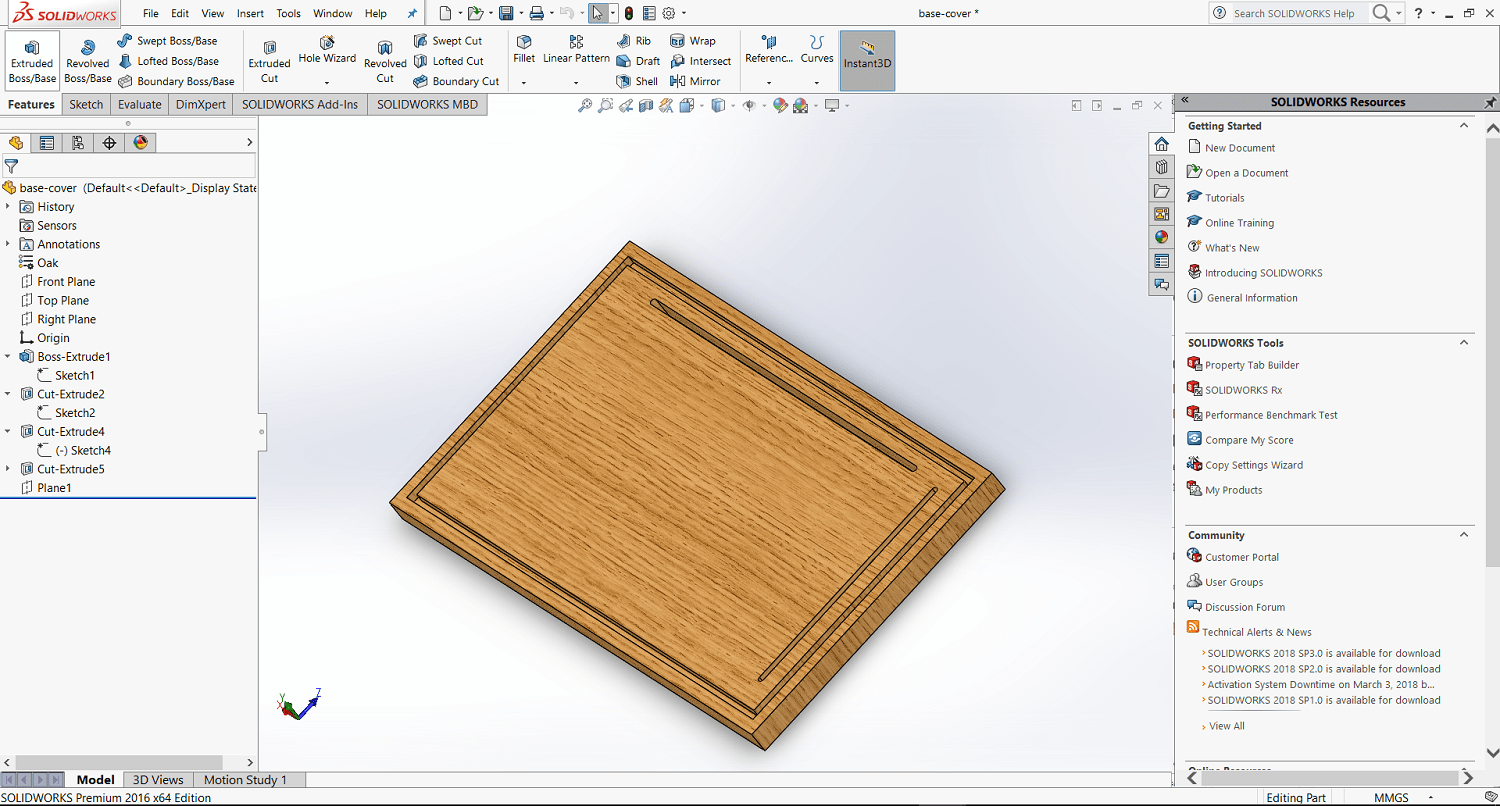Expand the Annotations tree node
Viewport: 1500px width, 806px height.
click(8, 244)
